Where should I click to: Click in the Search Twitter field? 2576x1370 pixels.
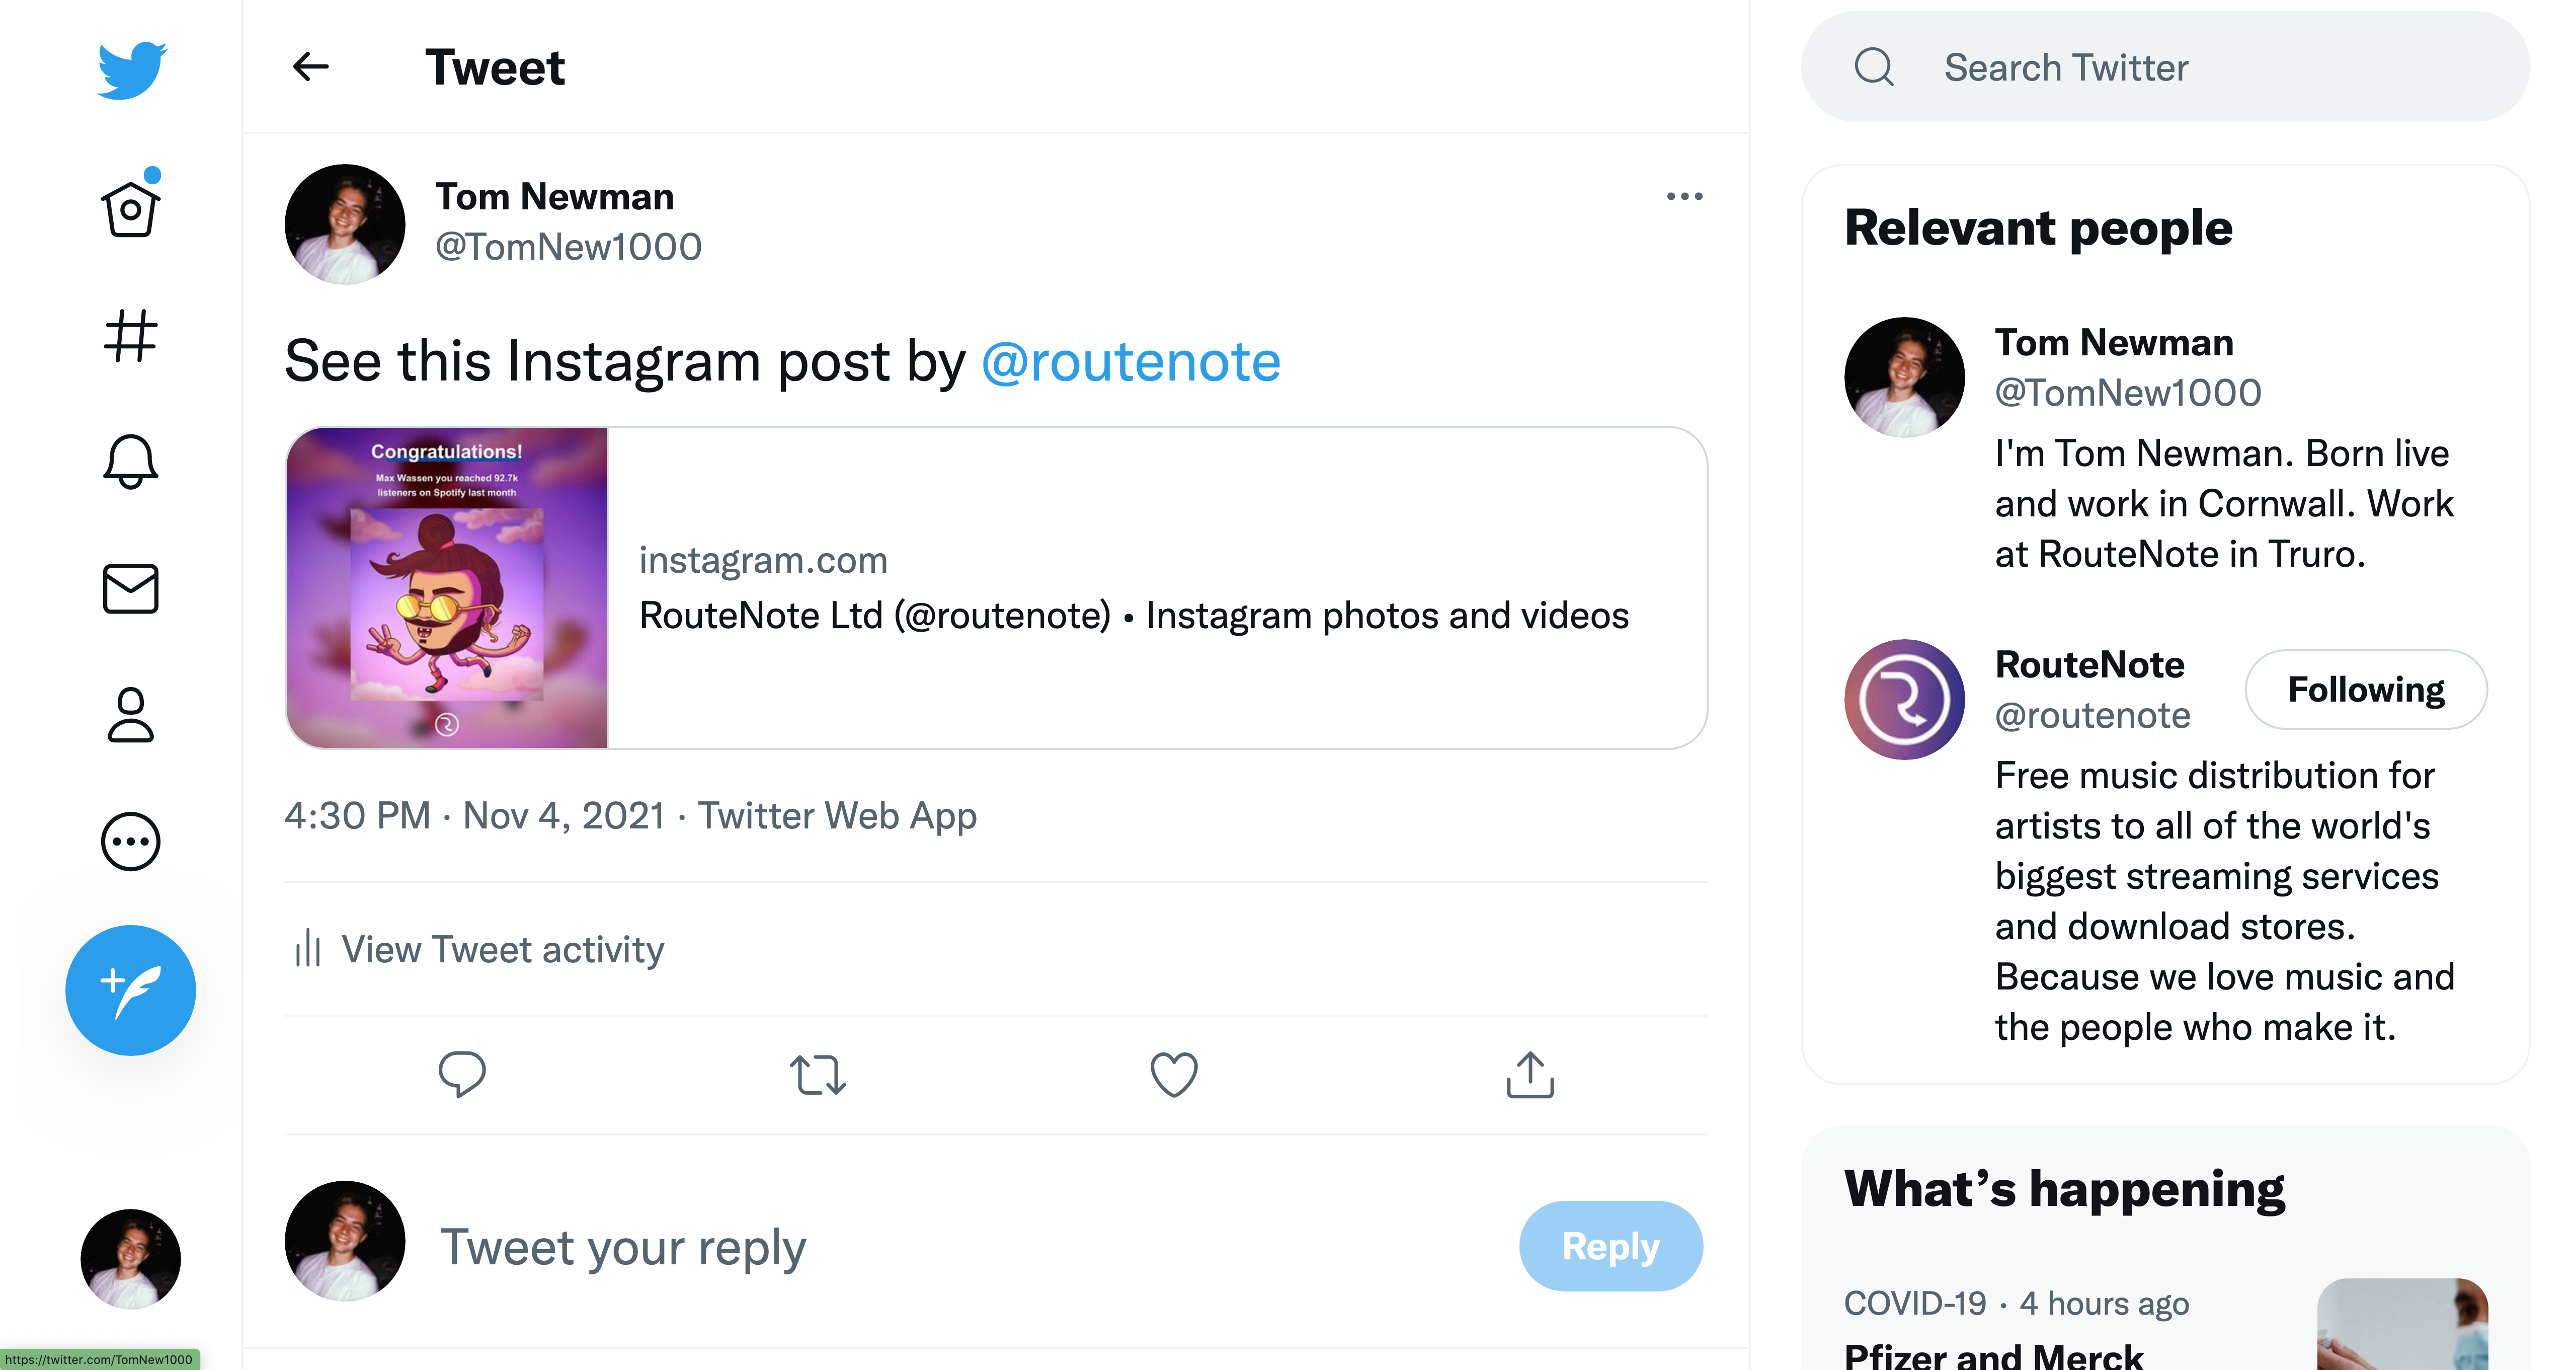click(x=2160, y=67)
